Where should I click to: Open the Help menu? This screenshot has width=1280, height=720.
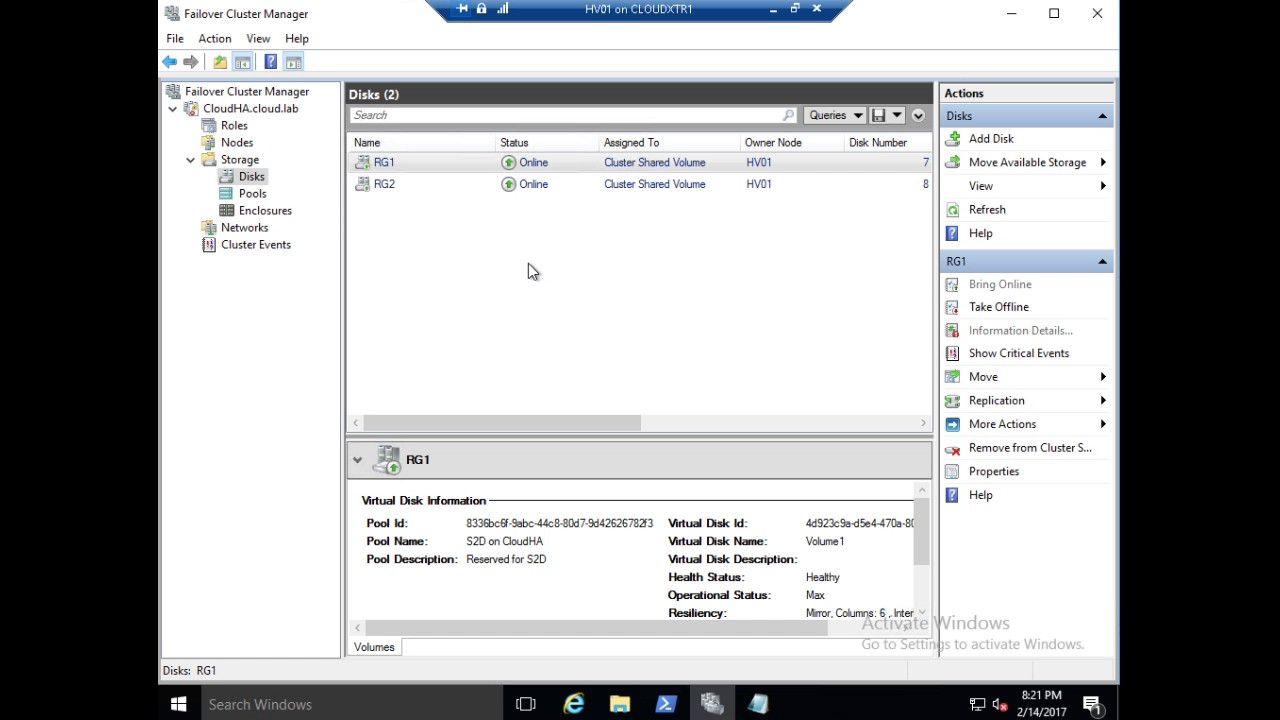pyautogui.click(x=296, y=38)
